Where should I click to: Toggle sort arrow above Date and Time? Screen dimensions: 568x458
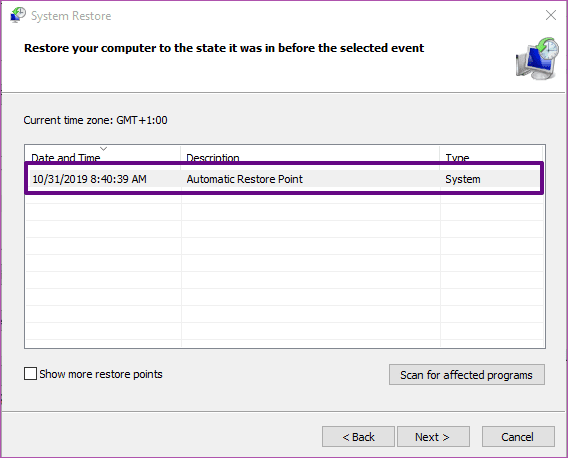point(104,149)
